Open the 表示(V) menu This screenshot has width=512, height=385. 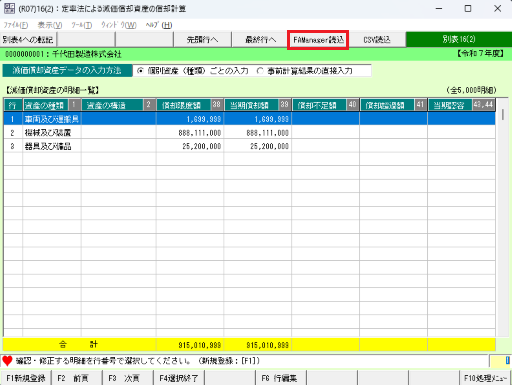(x=50, y=25)
